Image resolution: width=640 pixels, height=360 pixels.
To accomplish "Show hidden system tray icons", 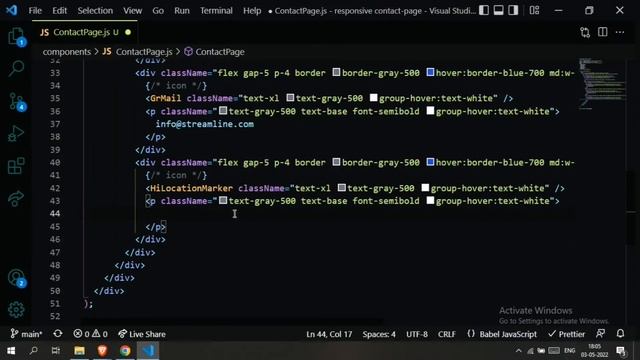I will point(518,351).
